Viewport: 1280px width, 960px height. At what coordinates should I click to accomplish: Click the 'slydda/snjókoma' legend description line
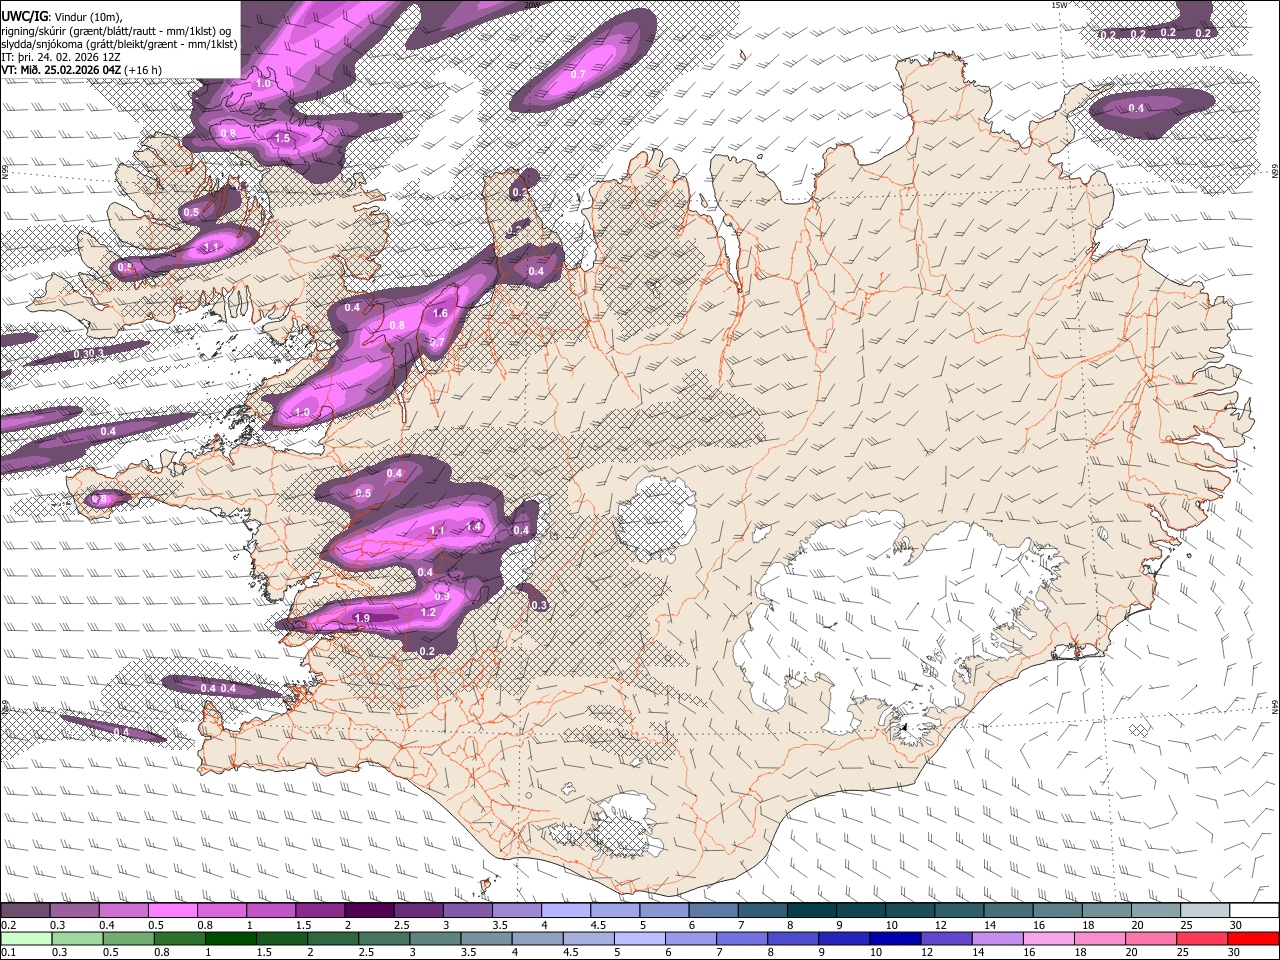tap(119, 44)
